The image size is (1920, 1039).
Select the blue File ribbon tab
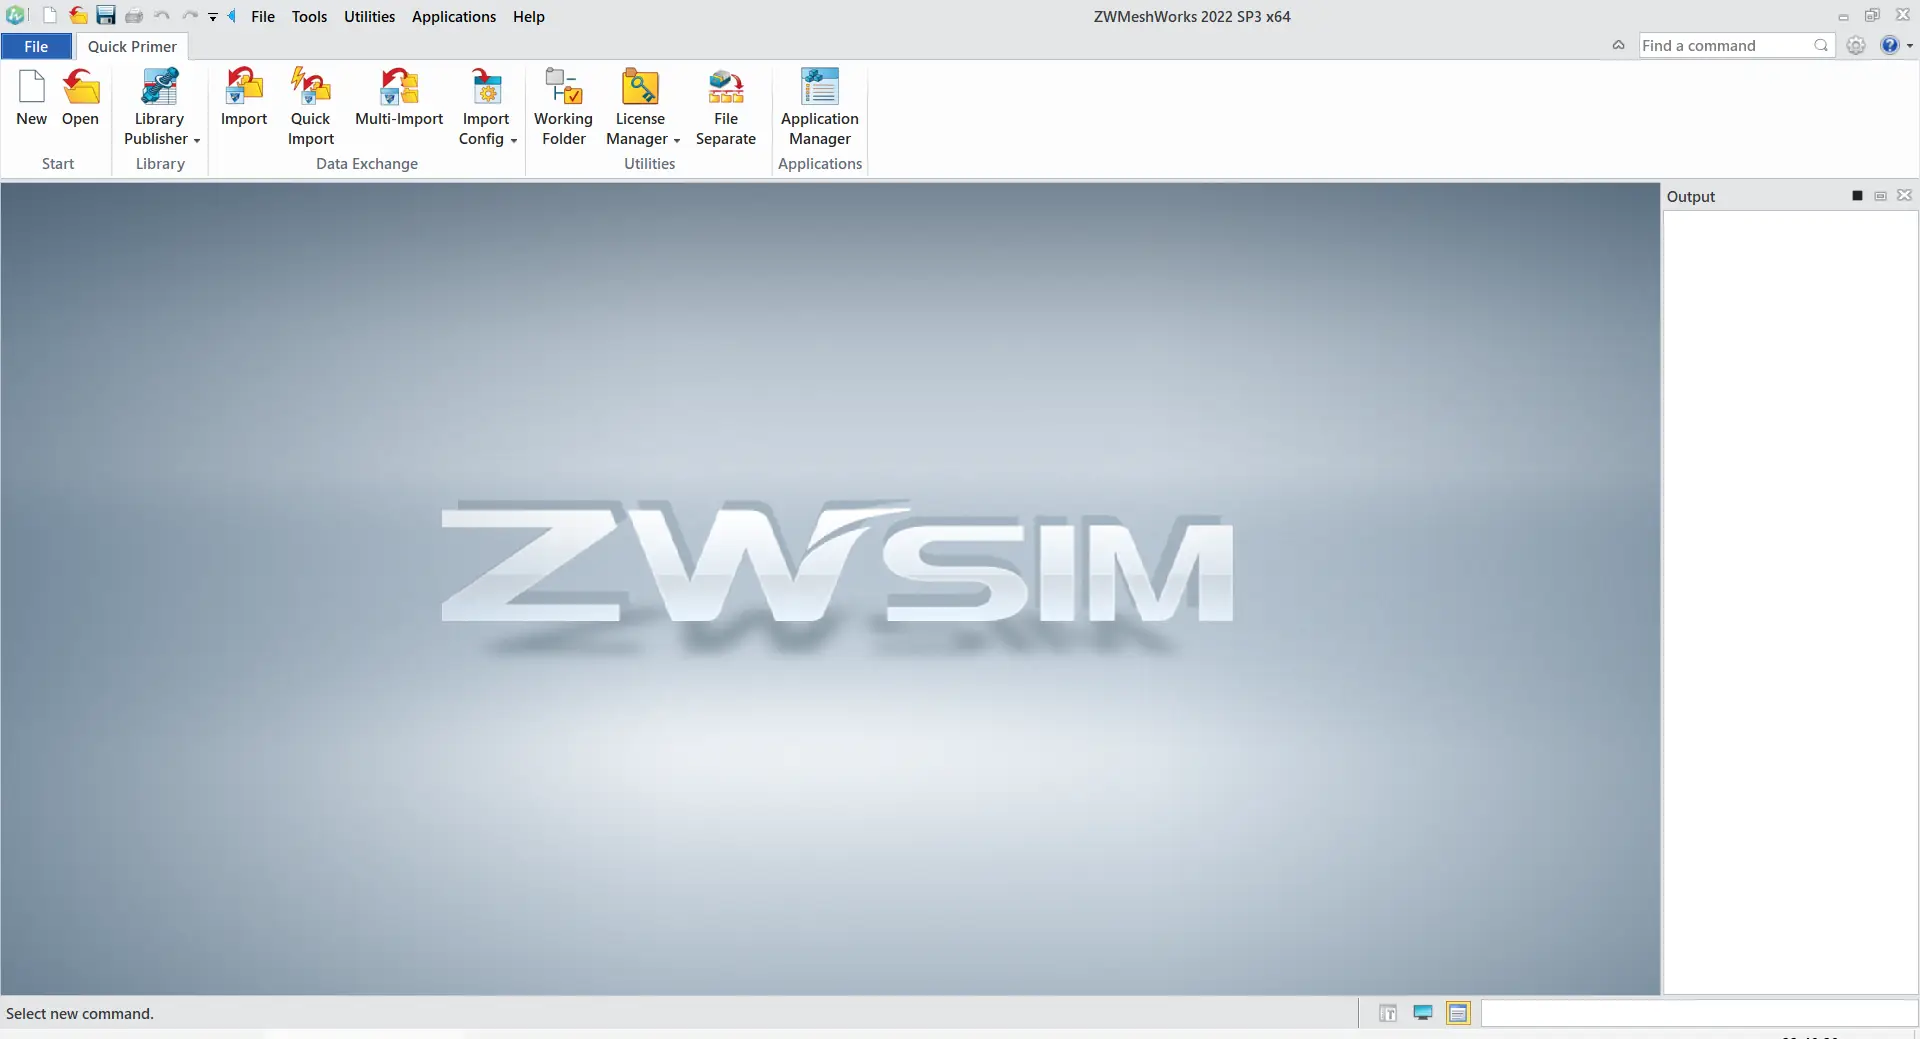pyautogui.click(x=36, y=46)
